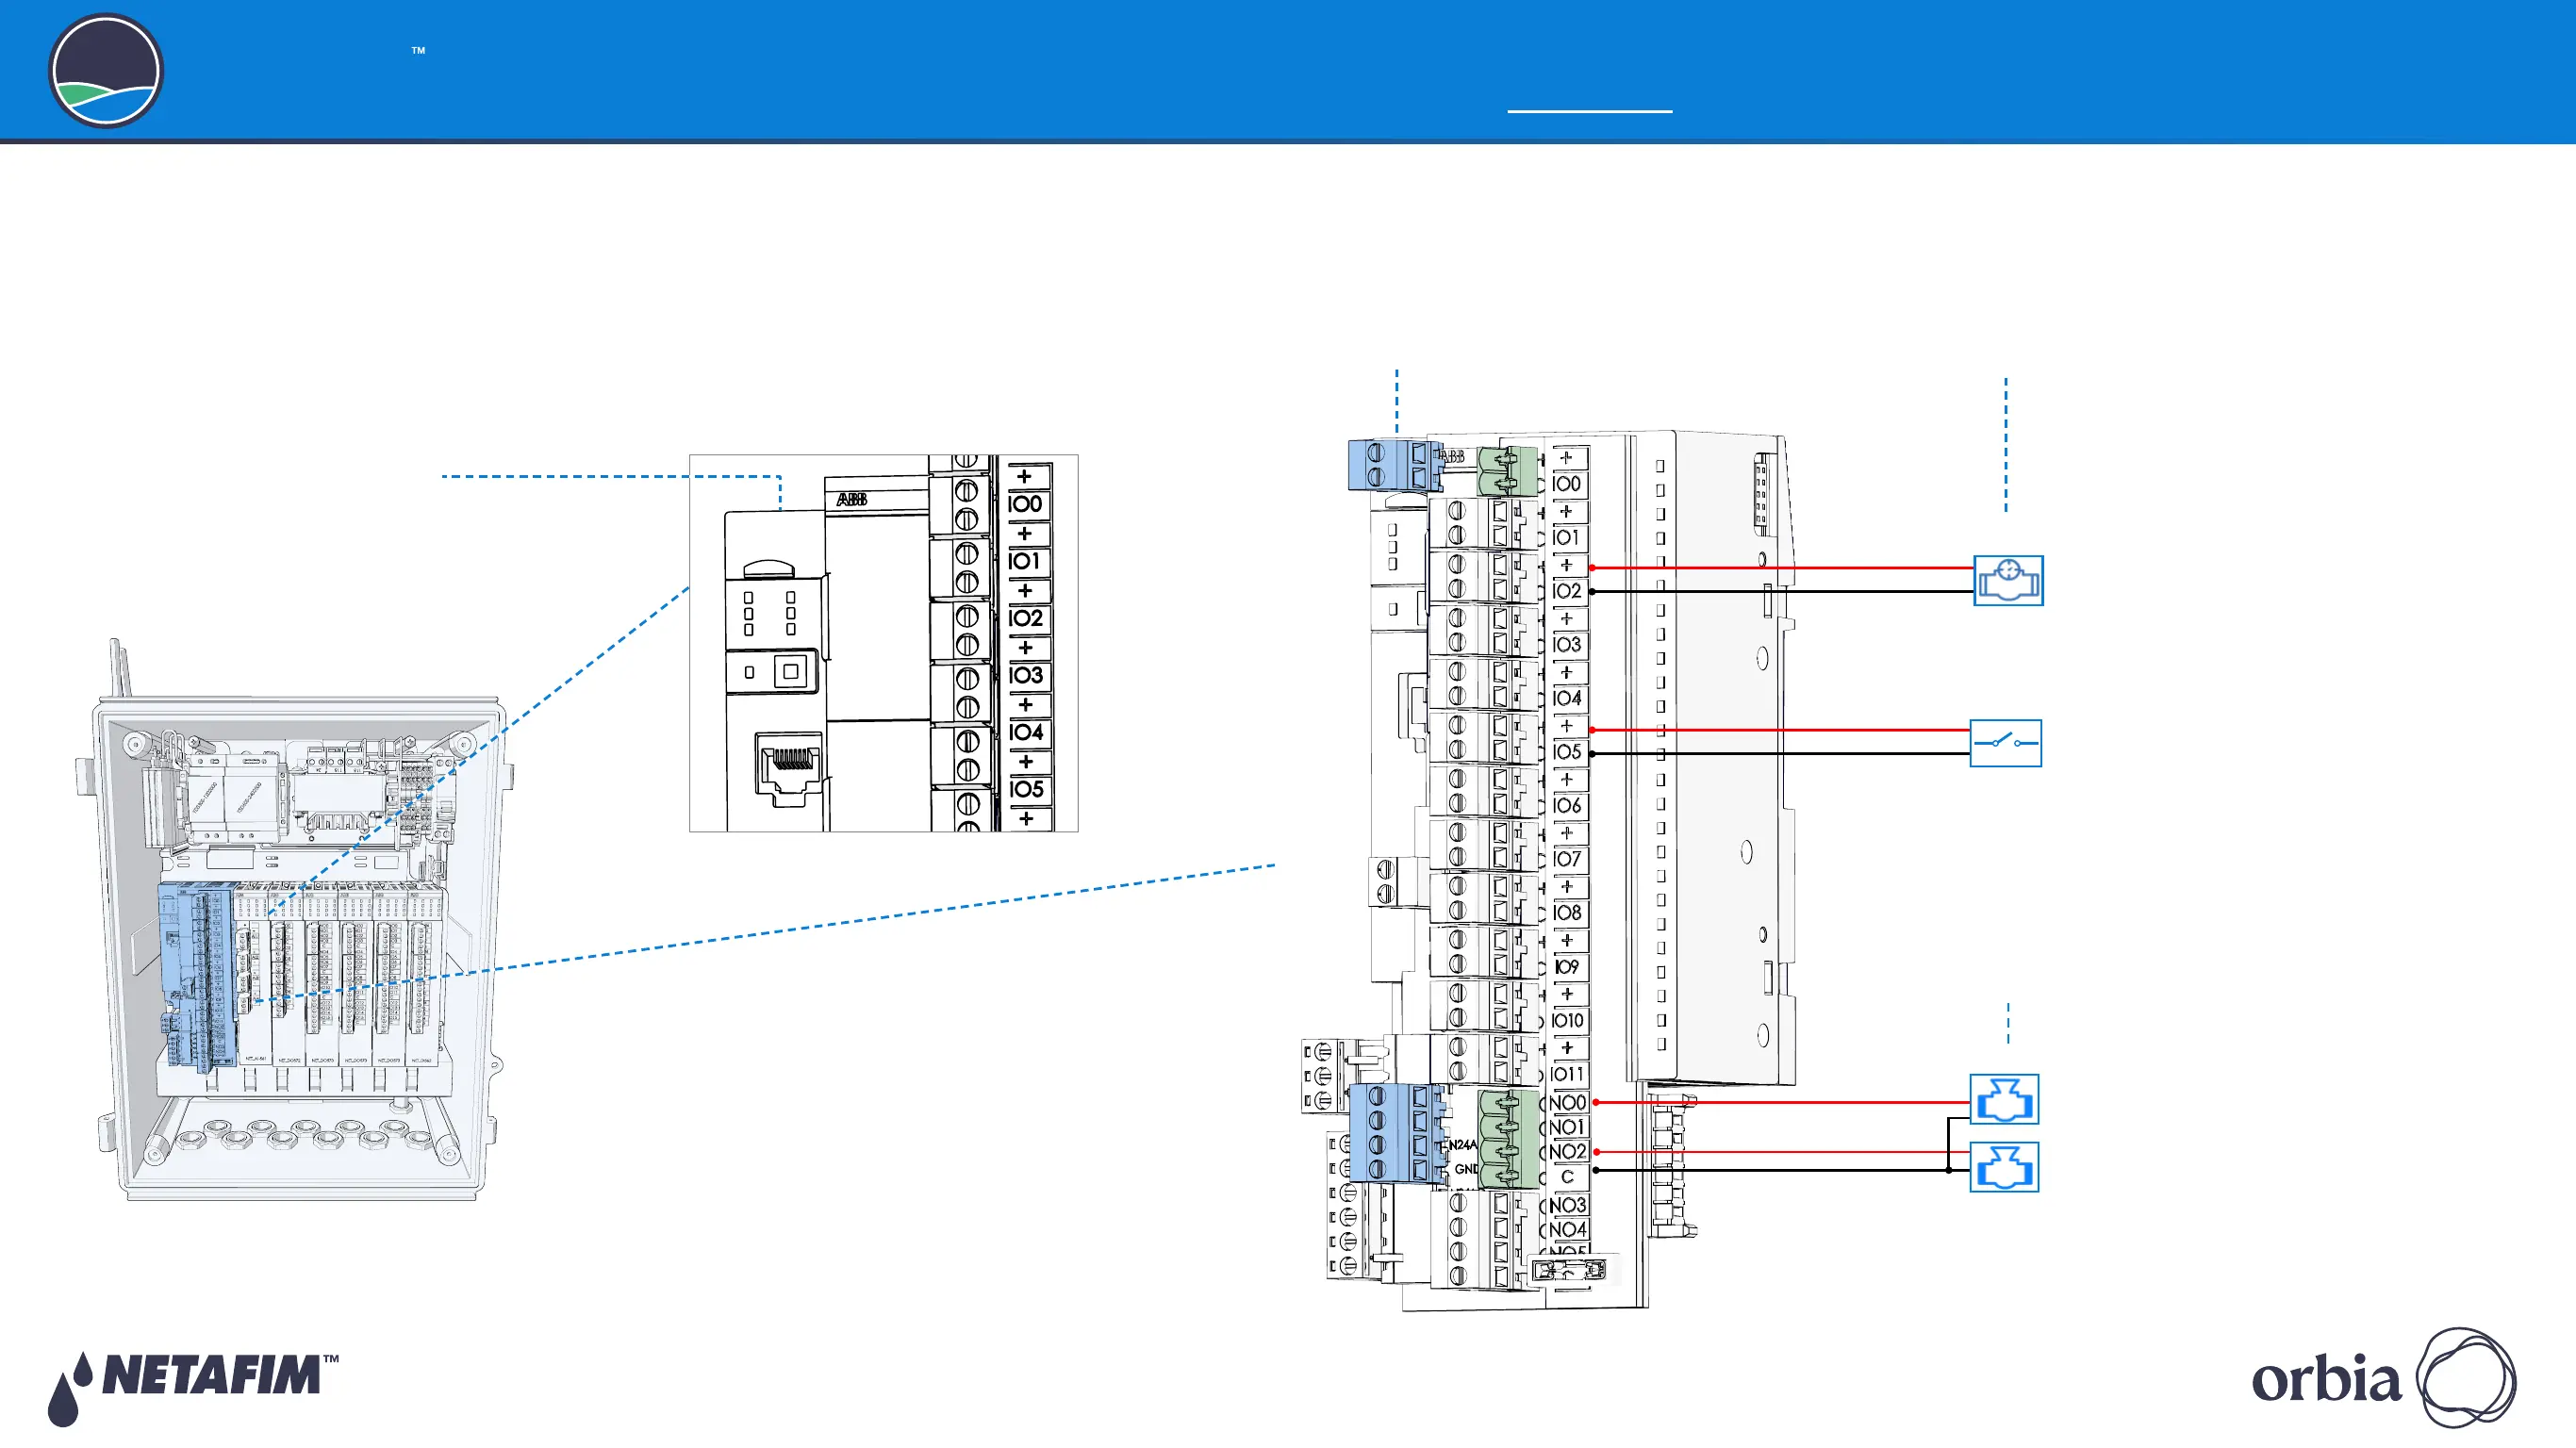This screenshot has height=1448, width=2576.
Task: Click the GND label on the module
Action: pyautogui.click(x=1465, y=1169)
